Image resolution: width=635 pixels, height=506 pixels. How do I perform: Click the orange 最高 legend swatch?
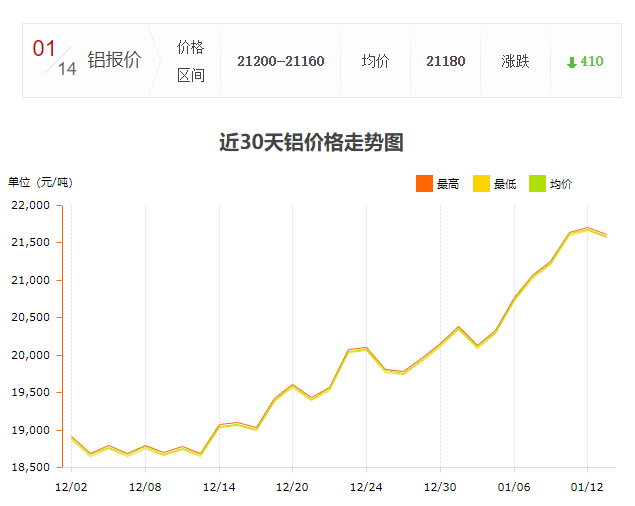click(x=424, y=184)
